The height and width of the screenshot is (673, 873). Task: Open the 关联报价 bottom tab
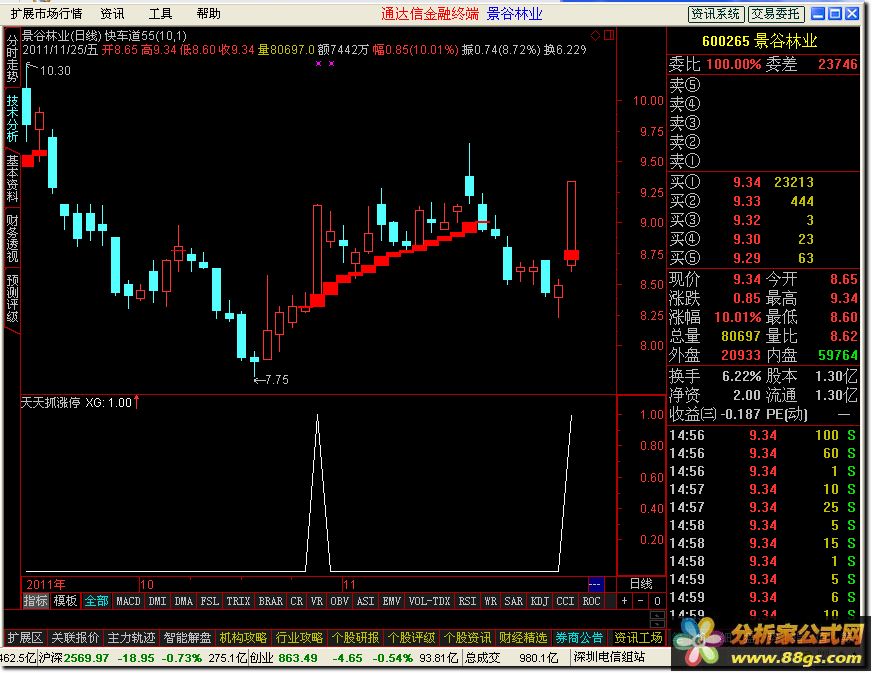[x=76, y=638]
